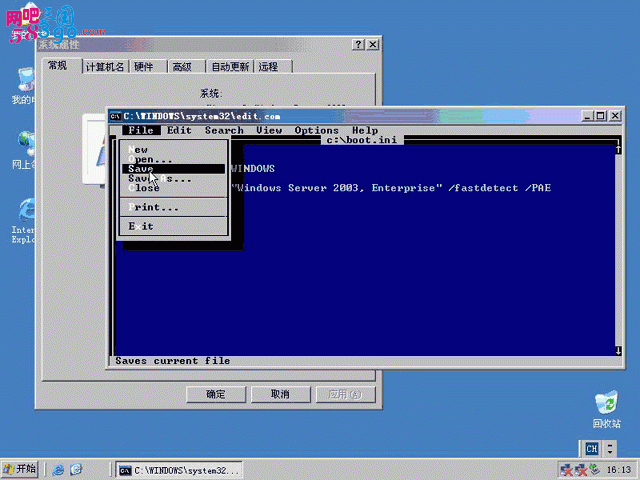The width and height of the screenshot is (640, 480).
Task: Select Save in the File menu
Action: tap(173, 169)
